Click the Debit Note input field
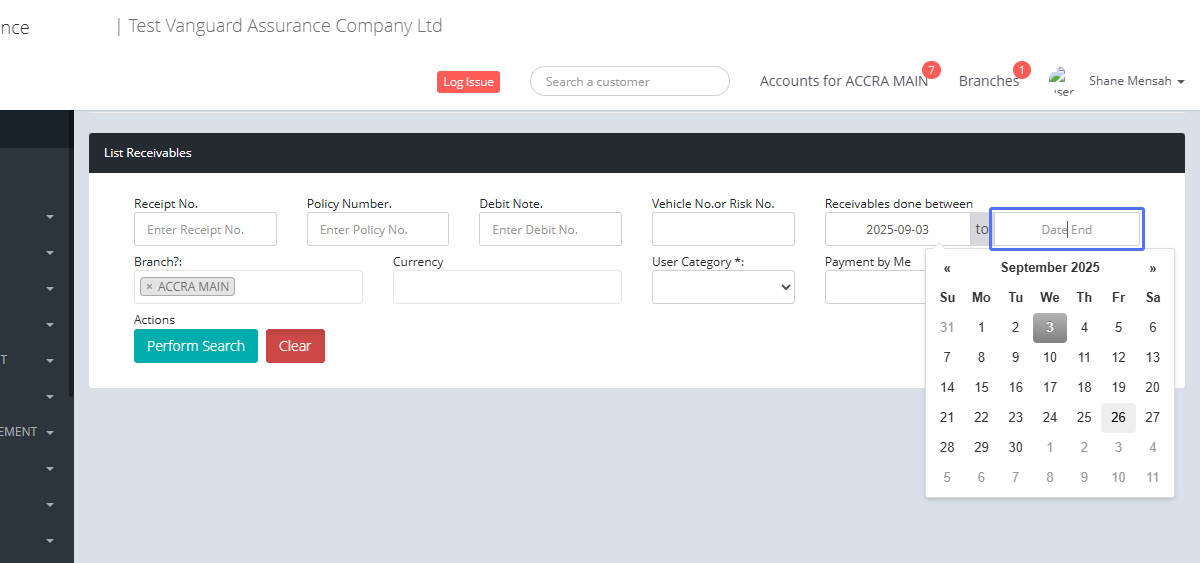 pos(550,229)
